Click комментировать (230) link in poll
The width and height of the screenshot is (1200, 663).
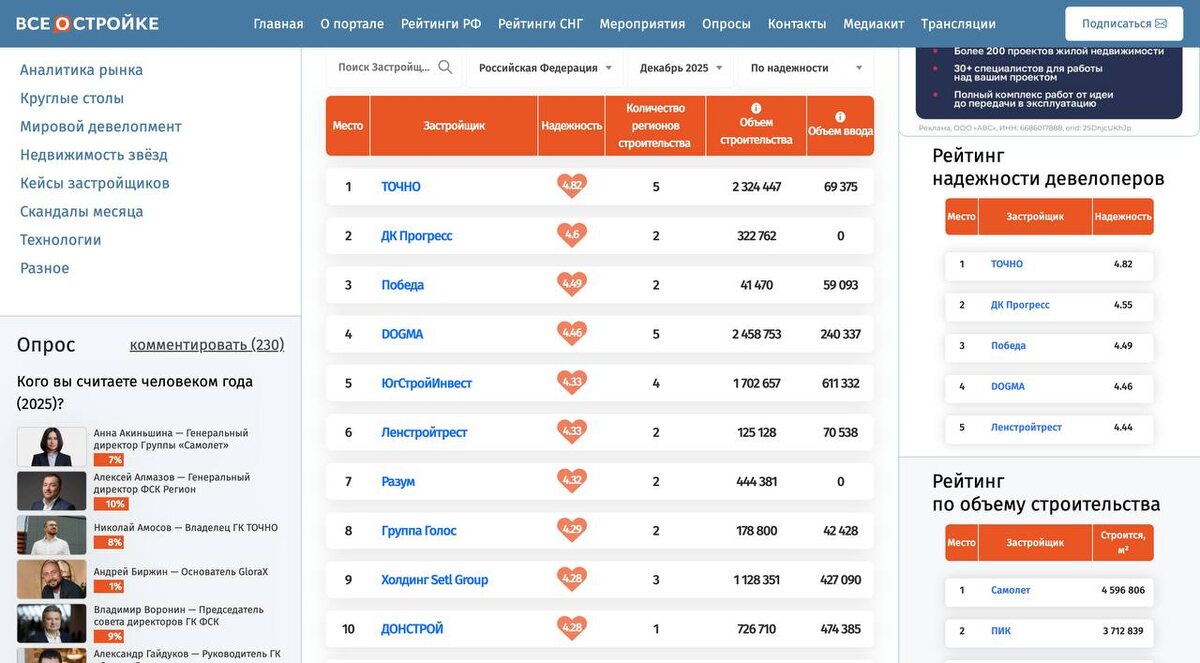tap(207, 345)
